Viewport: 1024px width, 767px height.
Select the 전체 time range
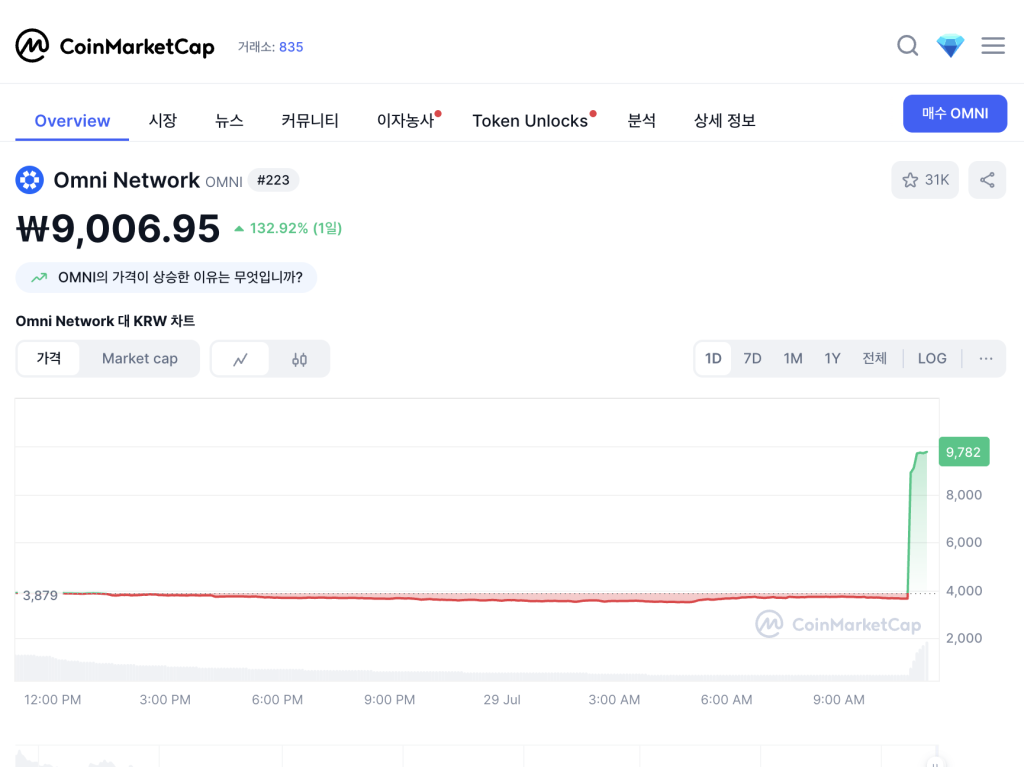pyautogui.click(x=874, y=358)
